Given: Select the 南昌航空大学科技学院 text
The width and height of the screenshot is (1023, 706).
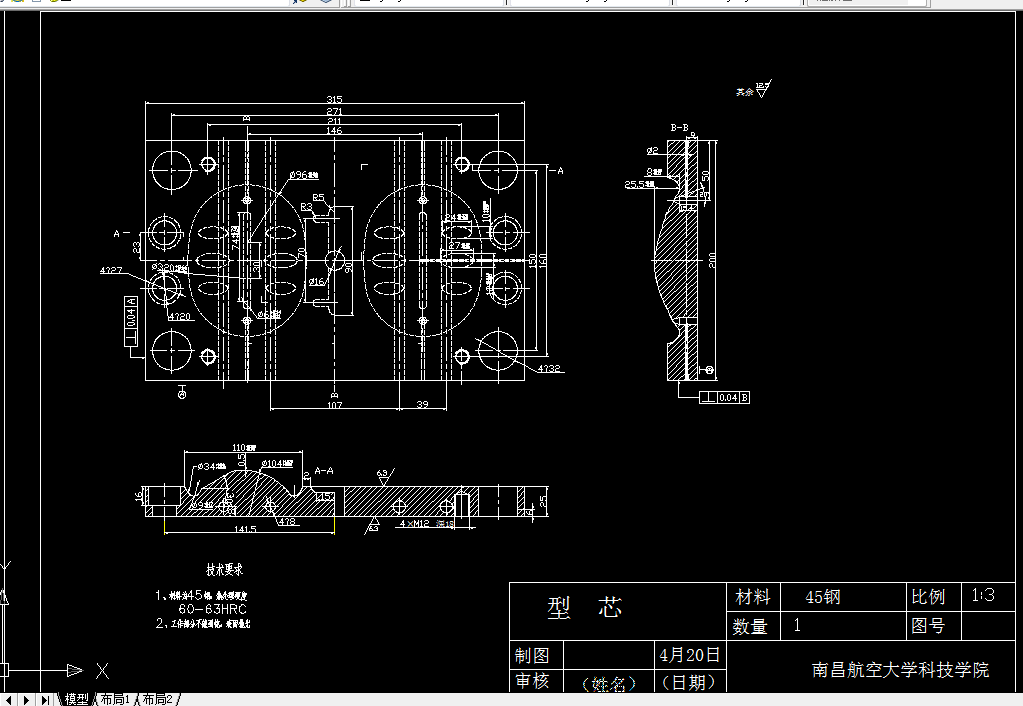Looking at the screenshot, I should click(900, 670).
